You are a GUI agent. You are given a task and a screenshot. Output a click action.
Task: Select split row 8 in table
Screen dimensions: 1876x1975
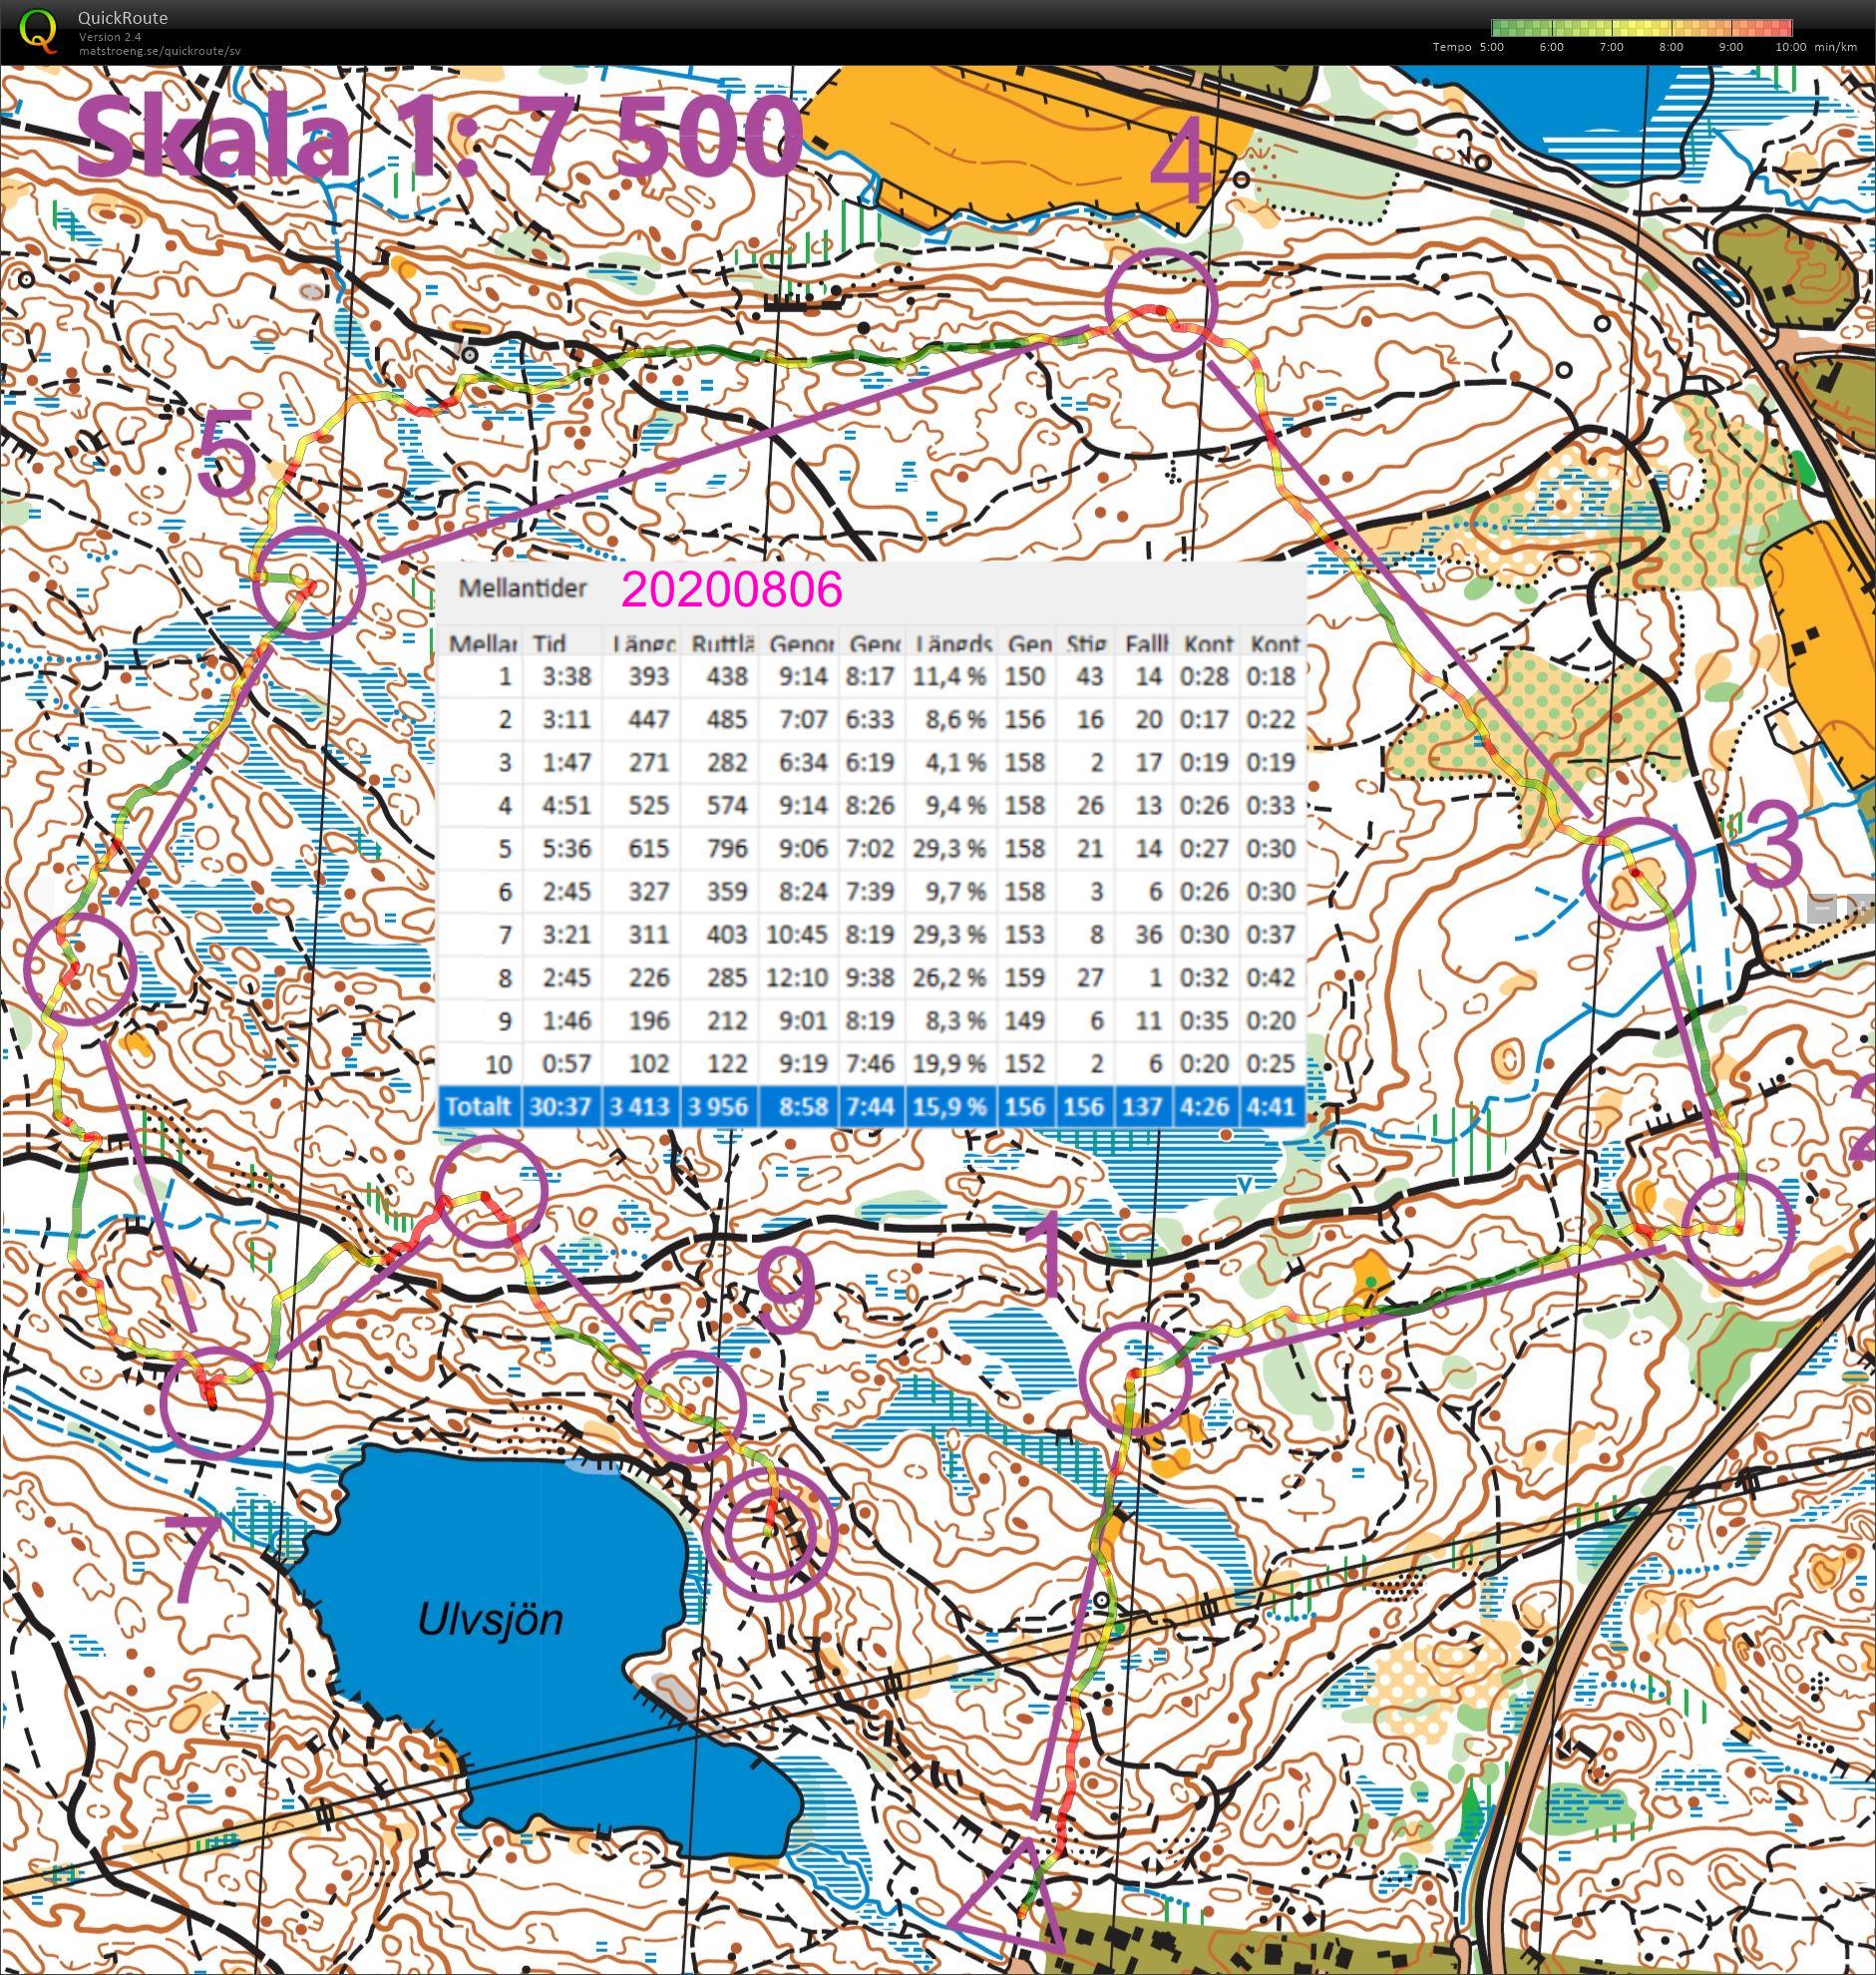coord(871,978)
